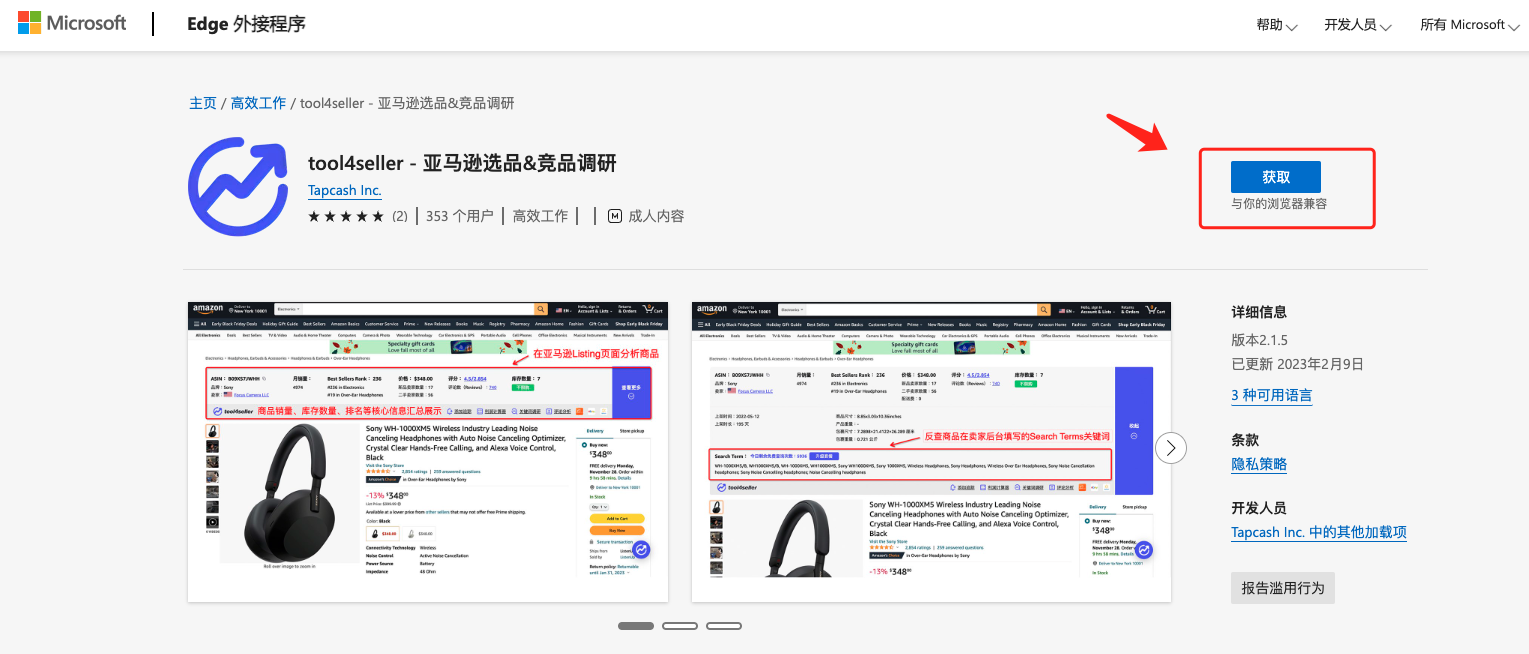Viewport: 1529px width, 654px height.
Task: Click the 详细信息 heading
Action: click(x=1259, y=312)
